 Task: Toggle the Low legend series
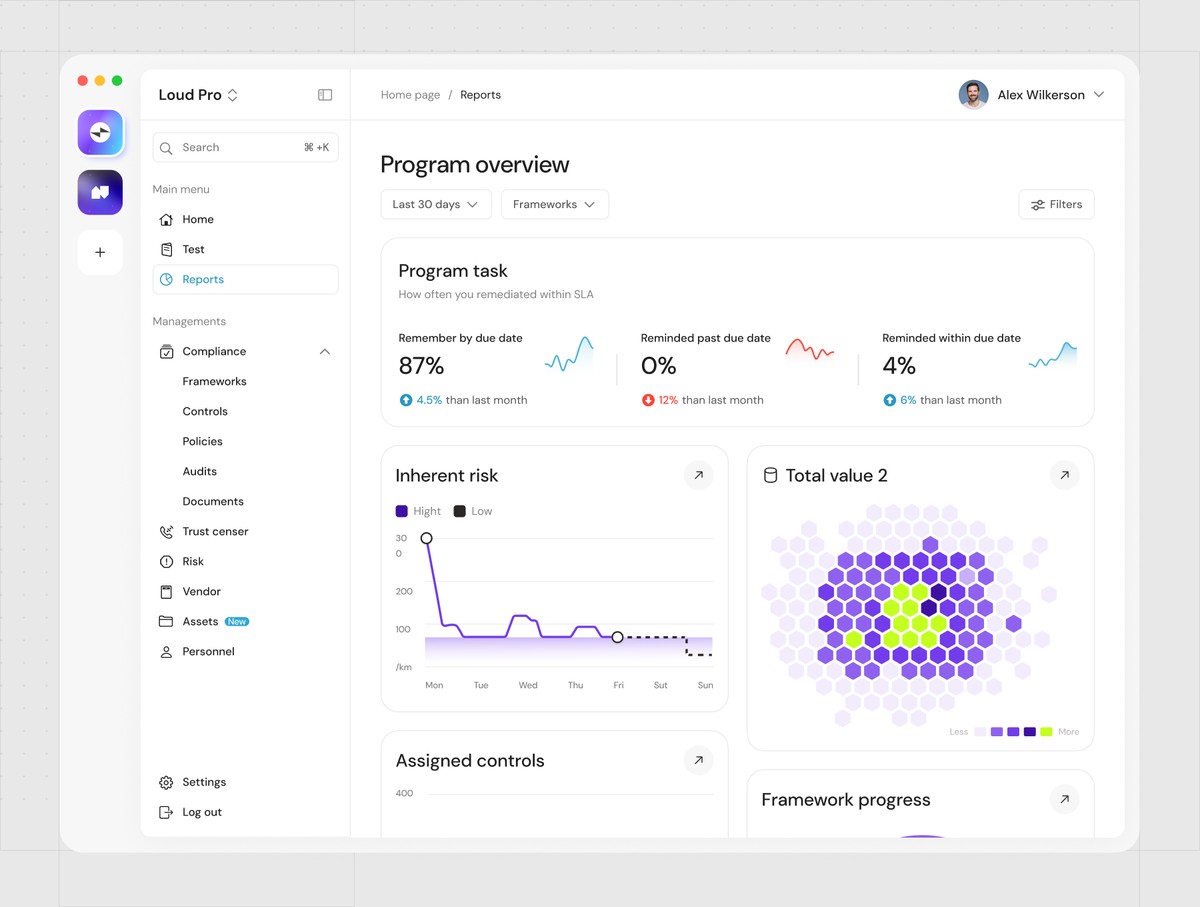(473, 511)
